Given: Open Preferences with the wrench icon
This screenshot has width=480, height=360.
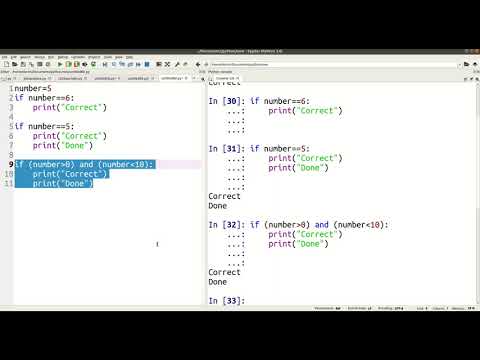Looking at the screenshot, I should [x=177, y=64].
